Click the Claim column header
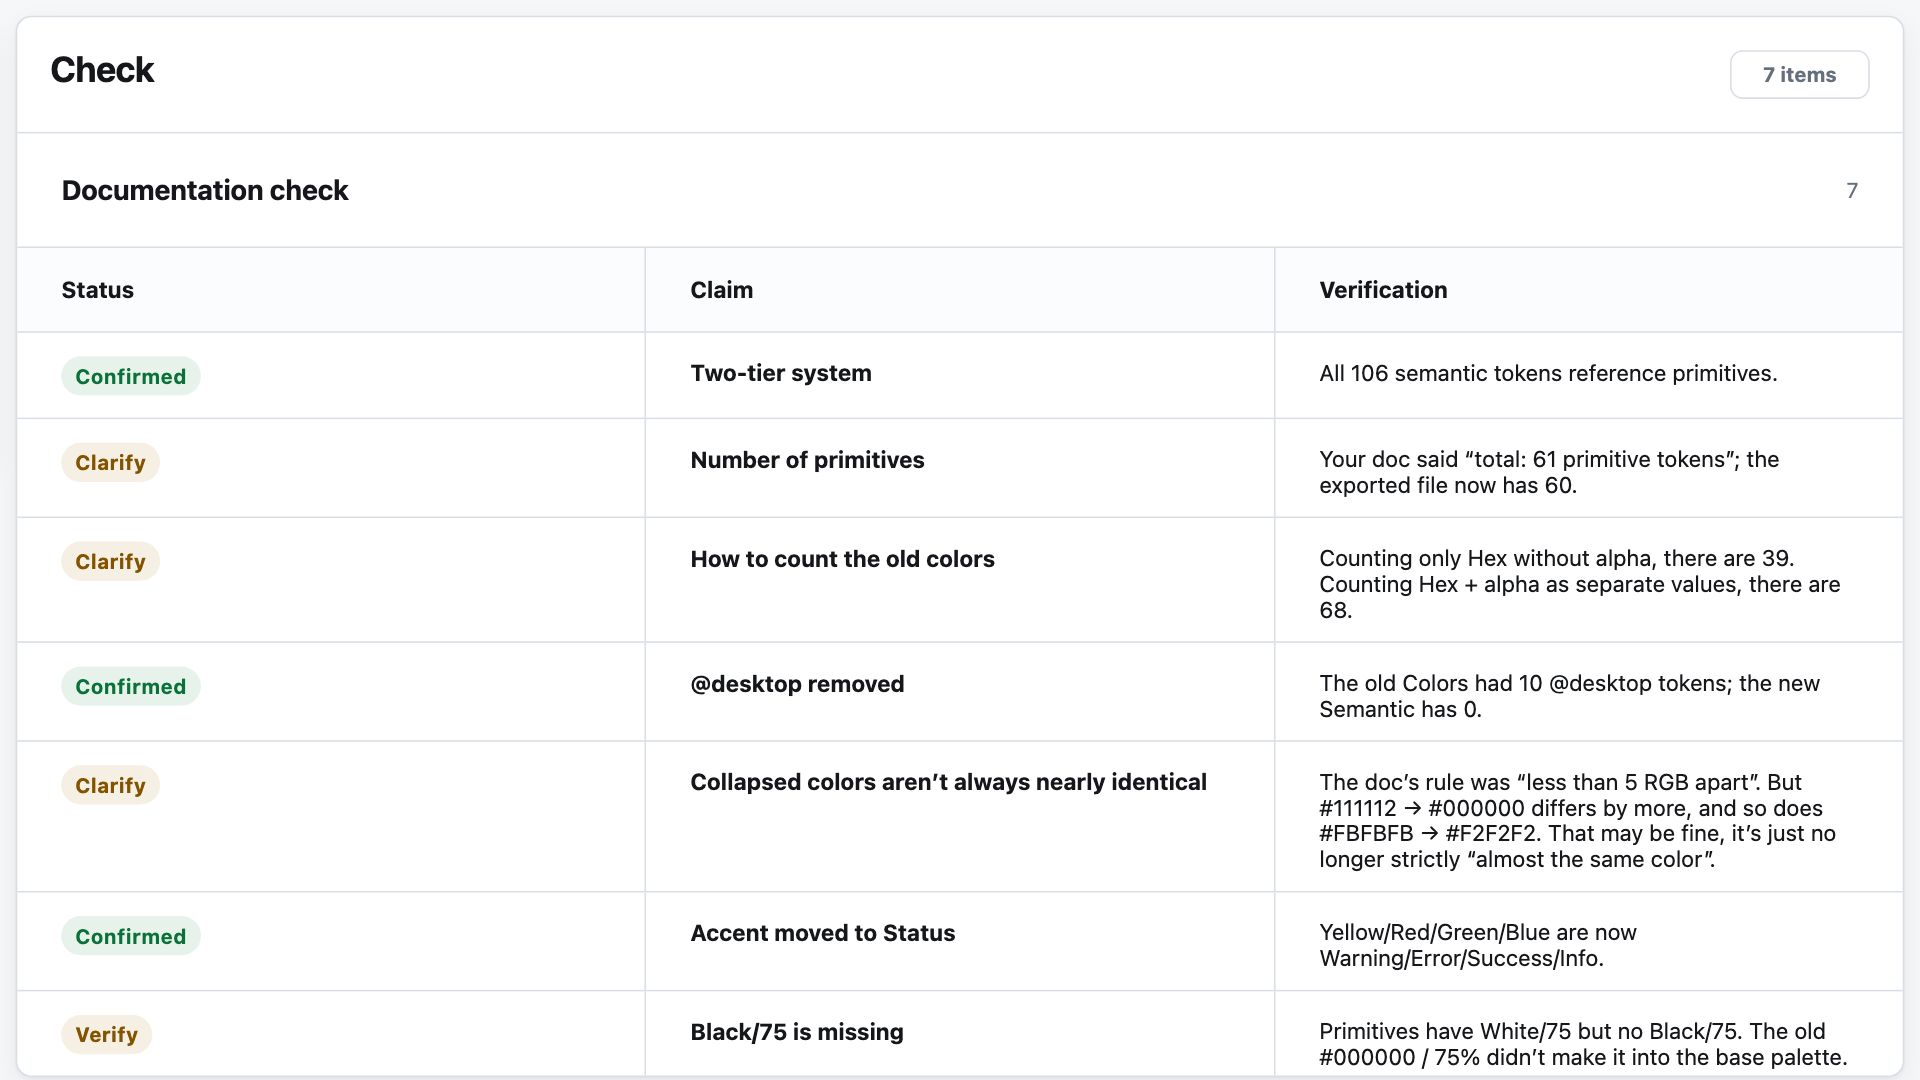The width and height of the screenshot is (1920, 1080). [722, 290]
